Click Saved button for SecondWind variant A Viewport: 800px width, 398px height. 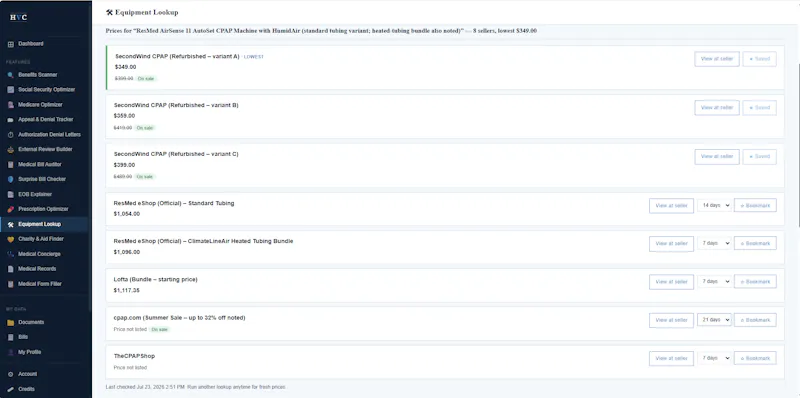[x=759, y=59]
